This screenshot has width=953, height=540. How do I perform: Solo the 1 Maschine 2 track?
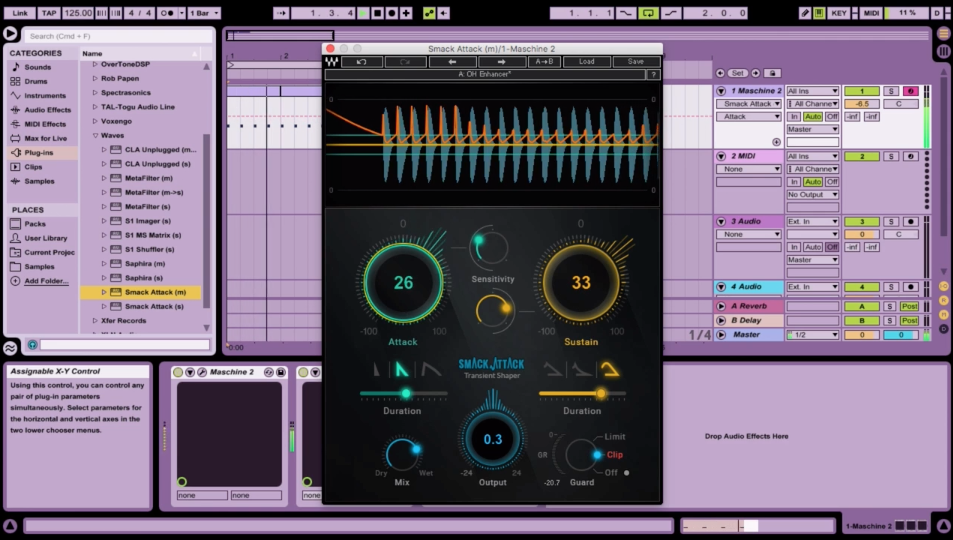pyautogui.click(x=891, y=91)
